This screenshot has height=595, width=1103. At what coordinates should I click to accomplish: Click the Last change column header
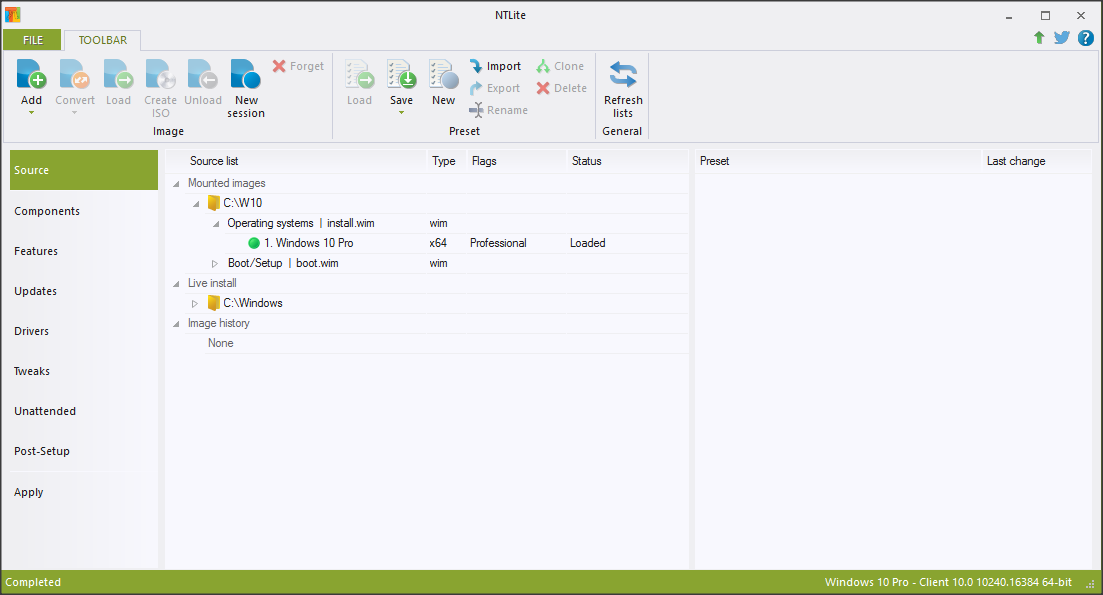click(1016, 161)
